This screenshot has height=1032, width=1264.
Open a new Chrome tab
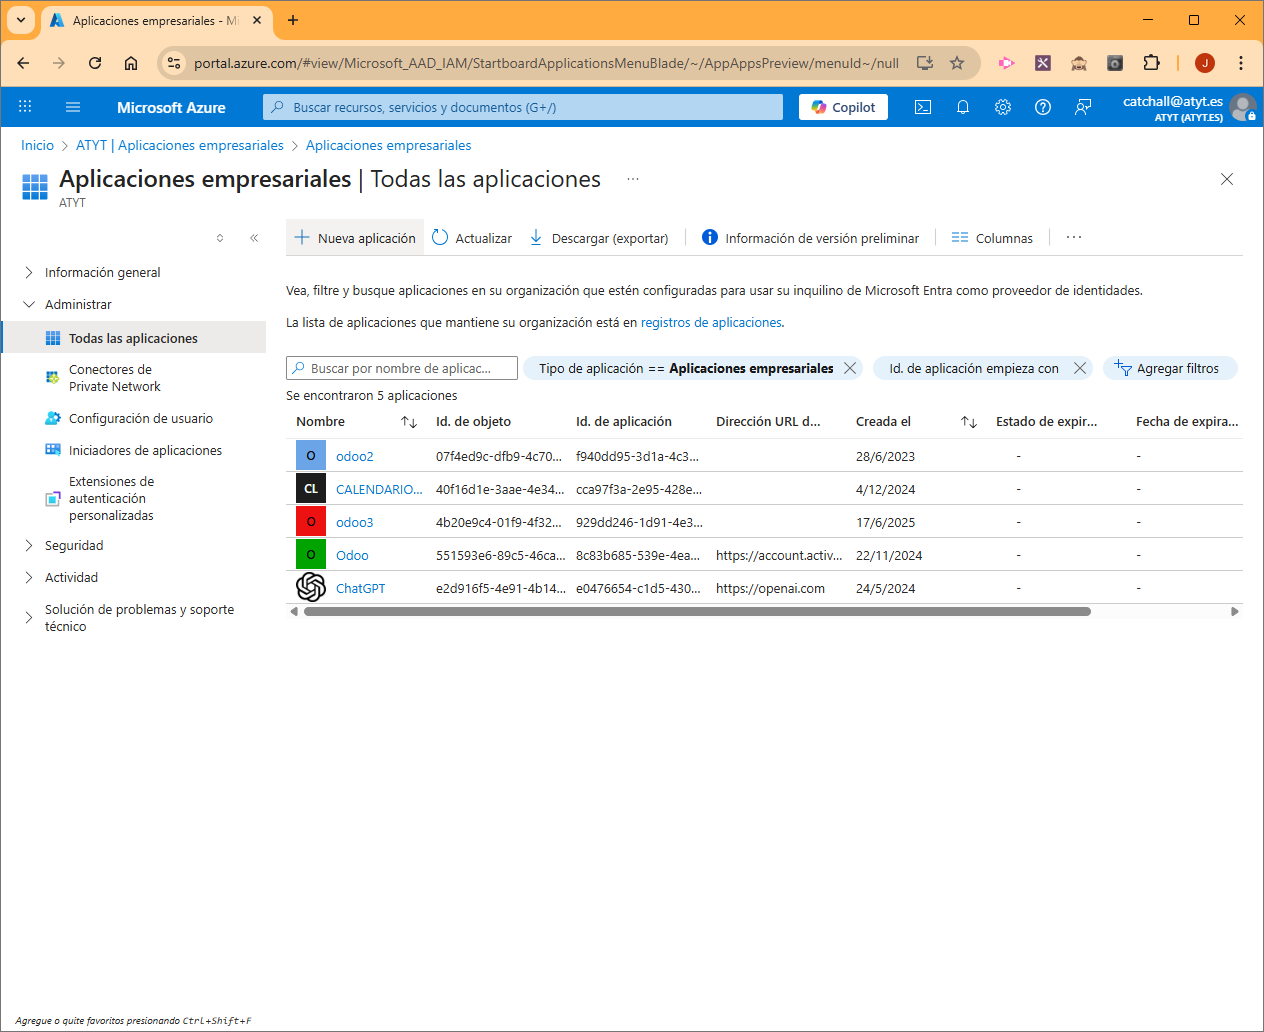point(293,20)
